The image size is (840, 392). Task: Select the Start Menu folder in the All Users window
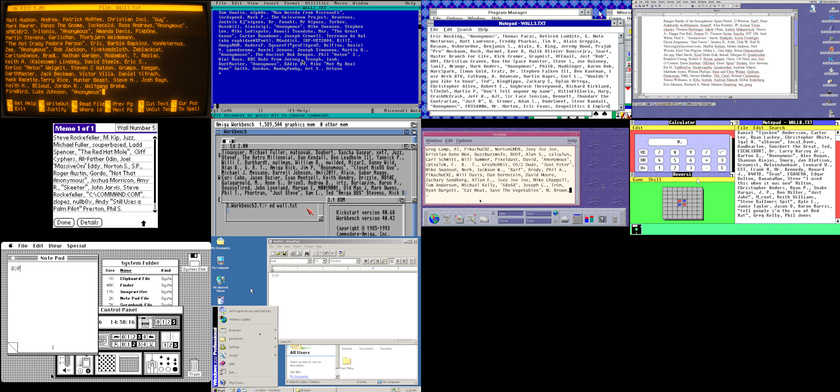point(347,363)
